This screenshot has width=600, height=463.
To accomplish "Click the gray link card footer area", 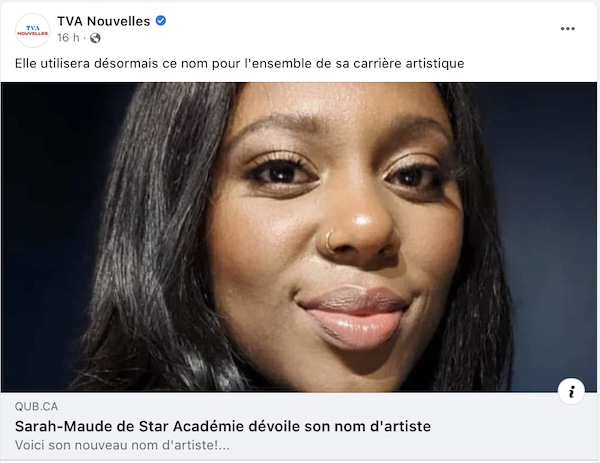I will click(x=299, y=426).
